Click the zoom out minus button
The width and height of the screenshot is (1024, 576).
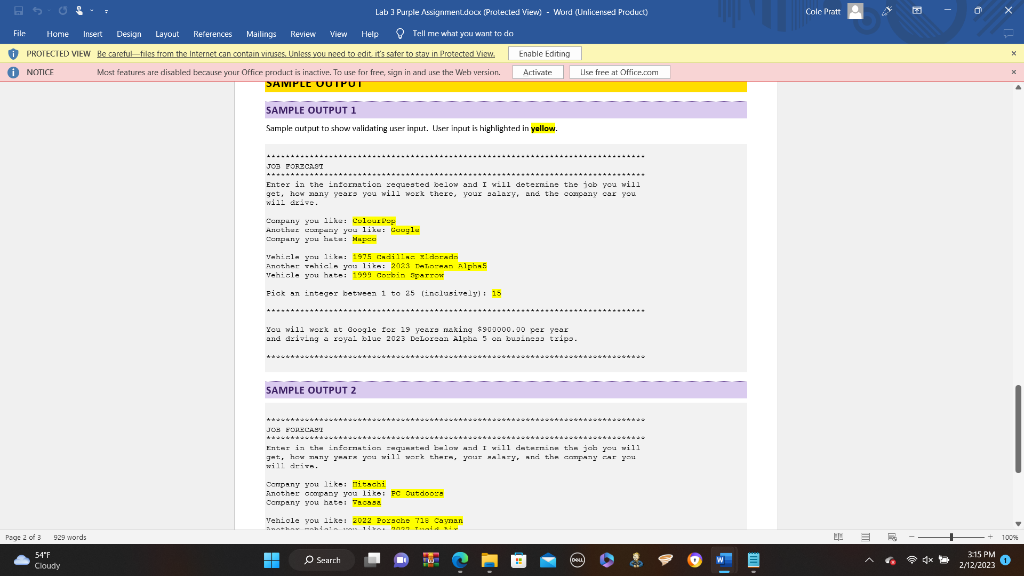click(x=912, y=537)
